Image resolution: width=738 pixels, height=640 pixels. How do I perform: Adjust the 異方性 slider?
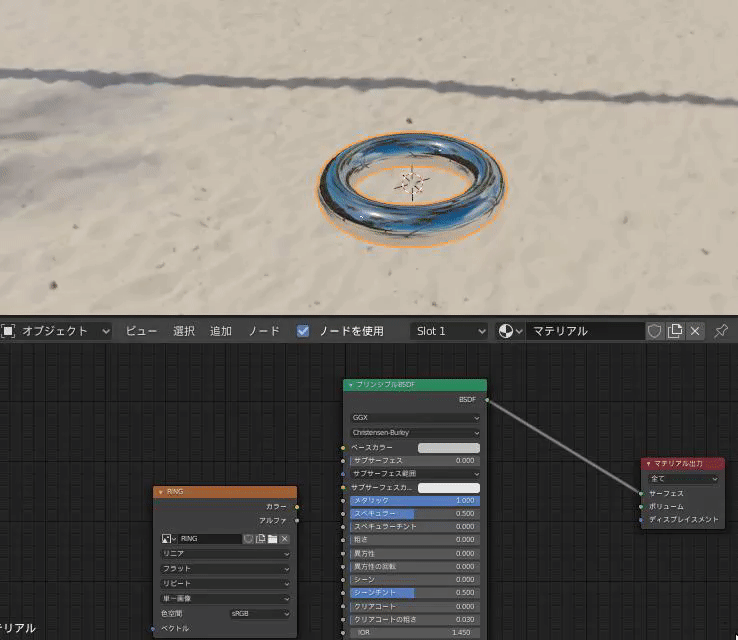[x=415, y=554]
